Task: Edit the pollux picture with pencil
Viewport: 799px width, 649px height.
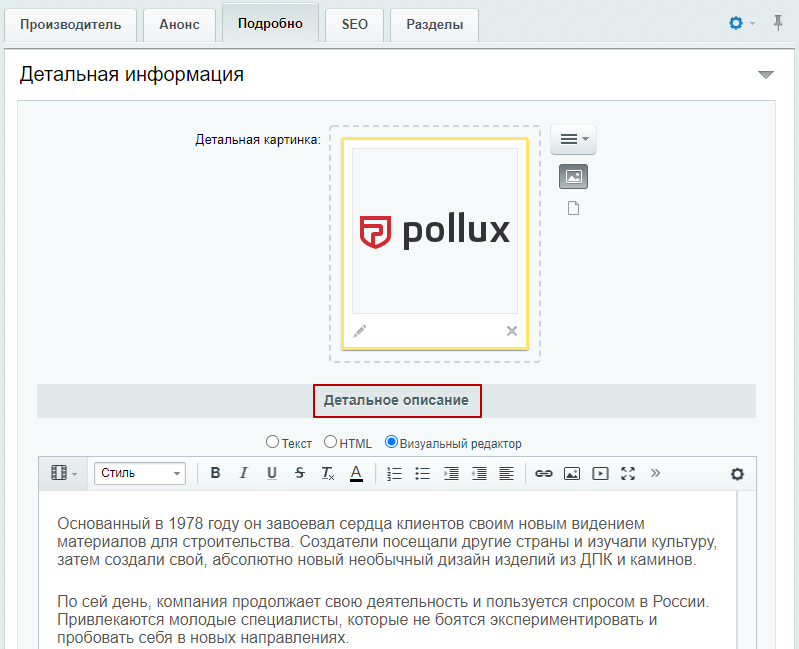Action: point(359,331)
